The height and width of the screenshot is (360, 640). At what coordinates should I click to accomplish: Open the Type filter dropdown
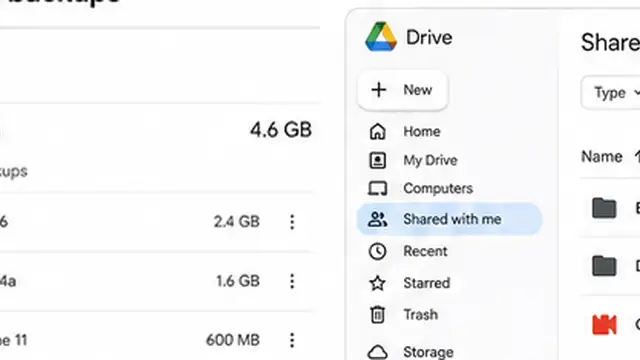(611, 93)
